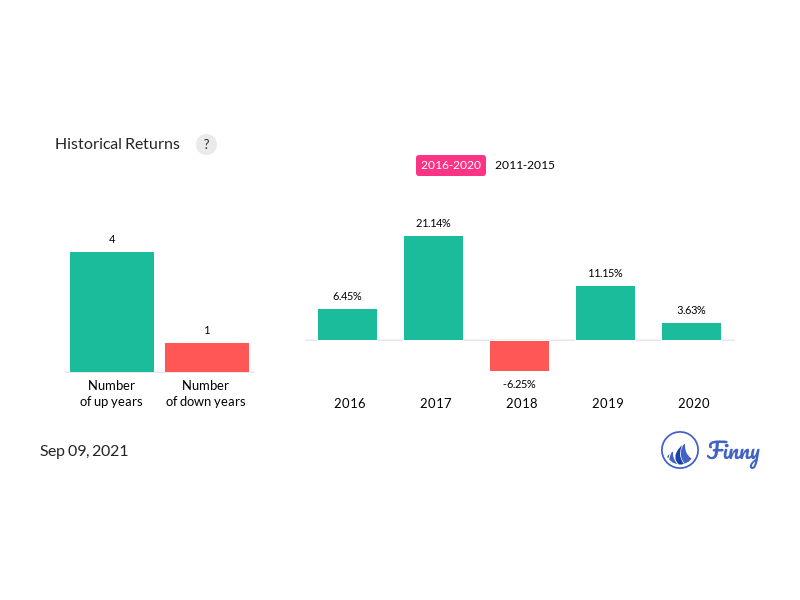
Task: Click the 2019 return bar
Action: [x=605, y=313]
